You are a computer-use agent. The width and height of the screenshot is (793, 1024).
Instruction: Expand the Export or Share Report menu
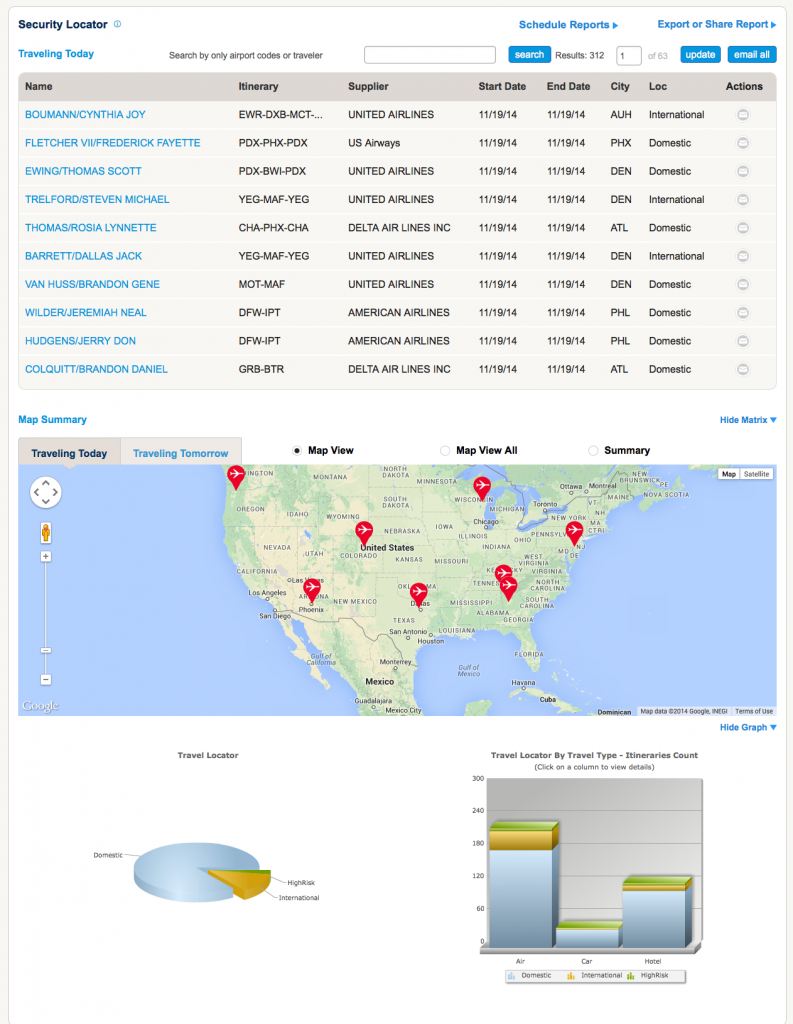point(717,24)
